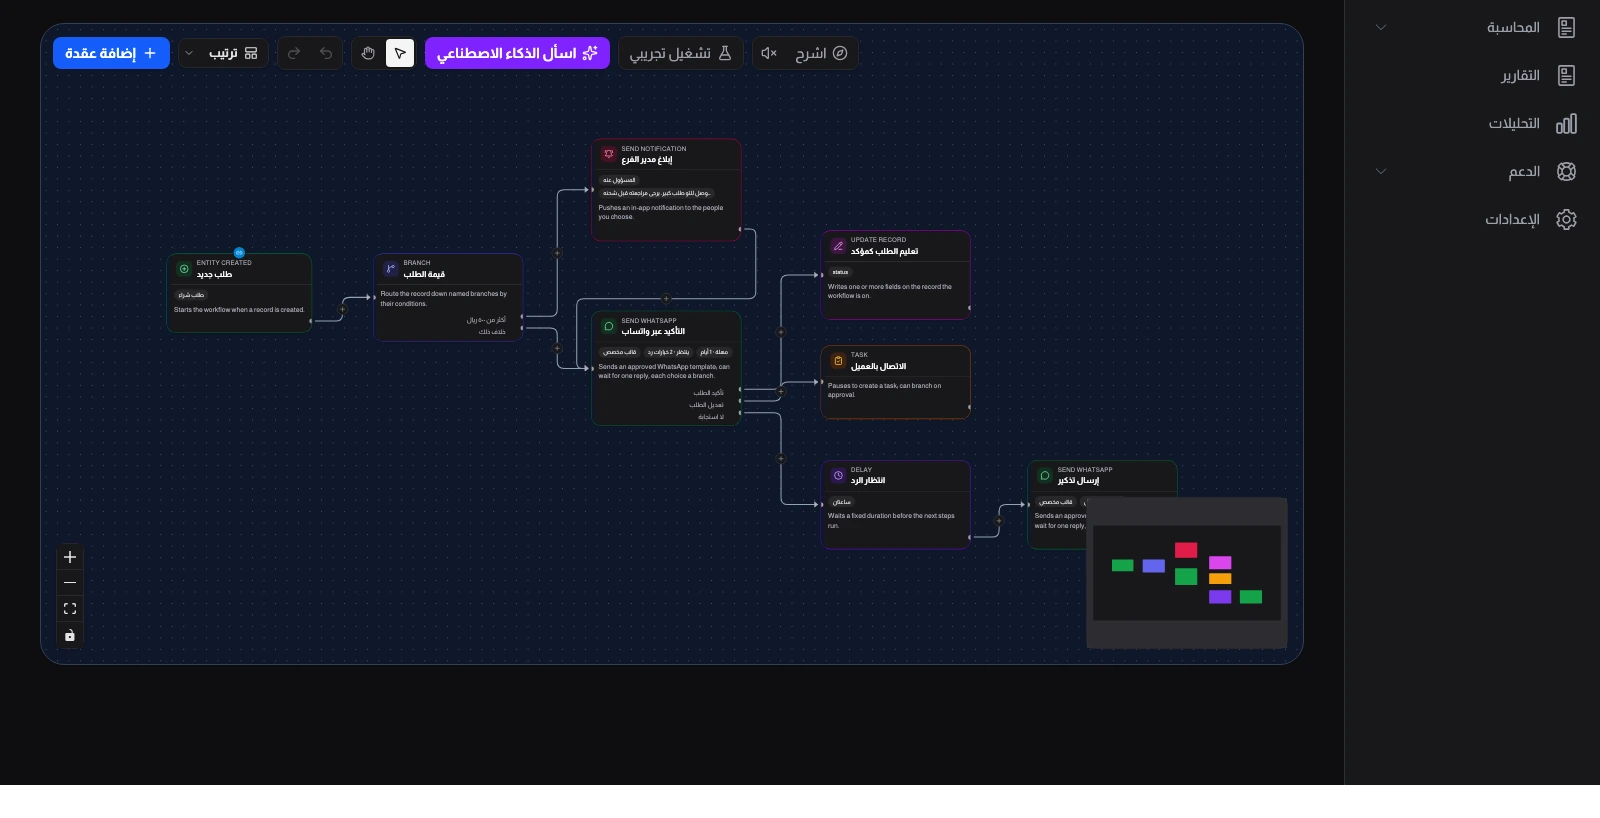Add a step between انتظار الرد and إرسال تذكير
Image resolution: width=1600 pixels, height=818 pixels.
[x=998, y=521]
